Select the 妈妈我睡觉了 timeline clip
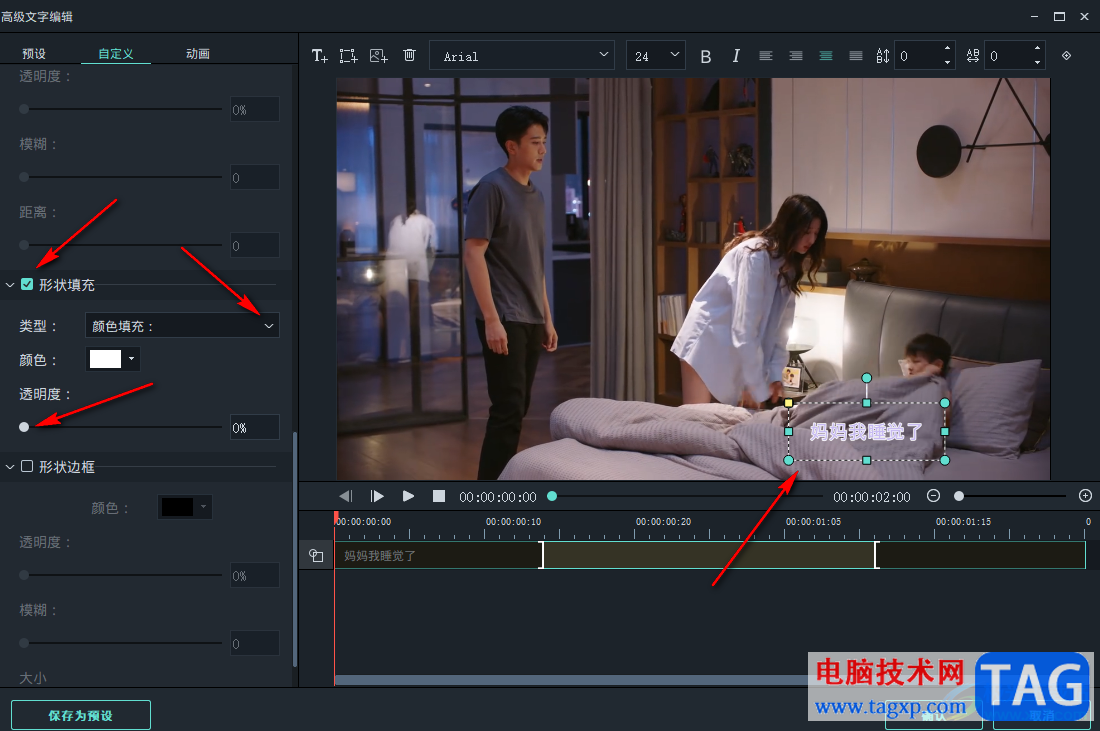This screenshot has height=731, width=1100. (710, 555)
